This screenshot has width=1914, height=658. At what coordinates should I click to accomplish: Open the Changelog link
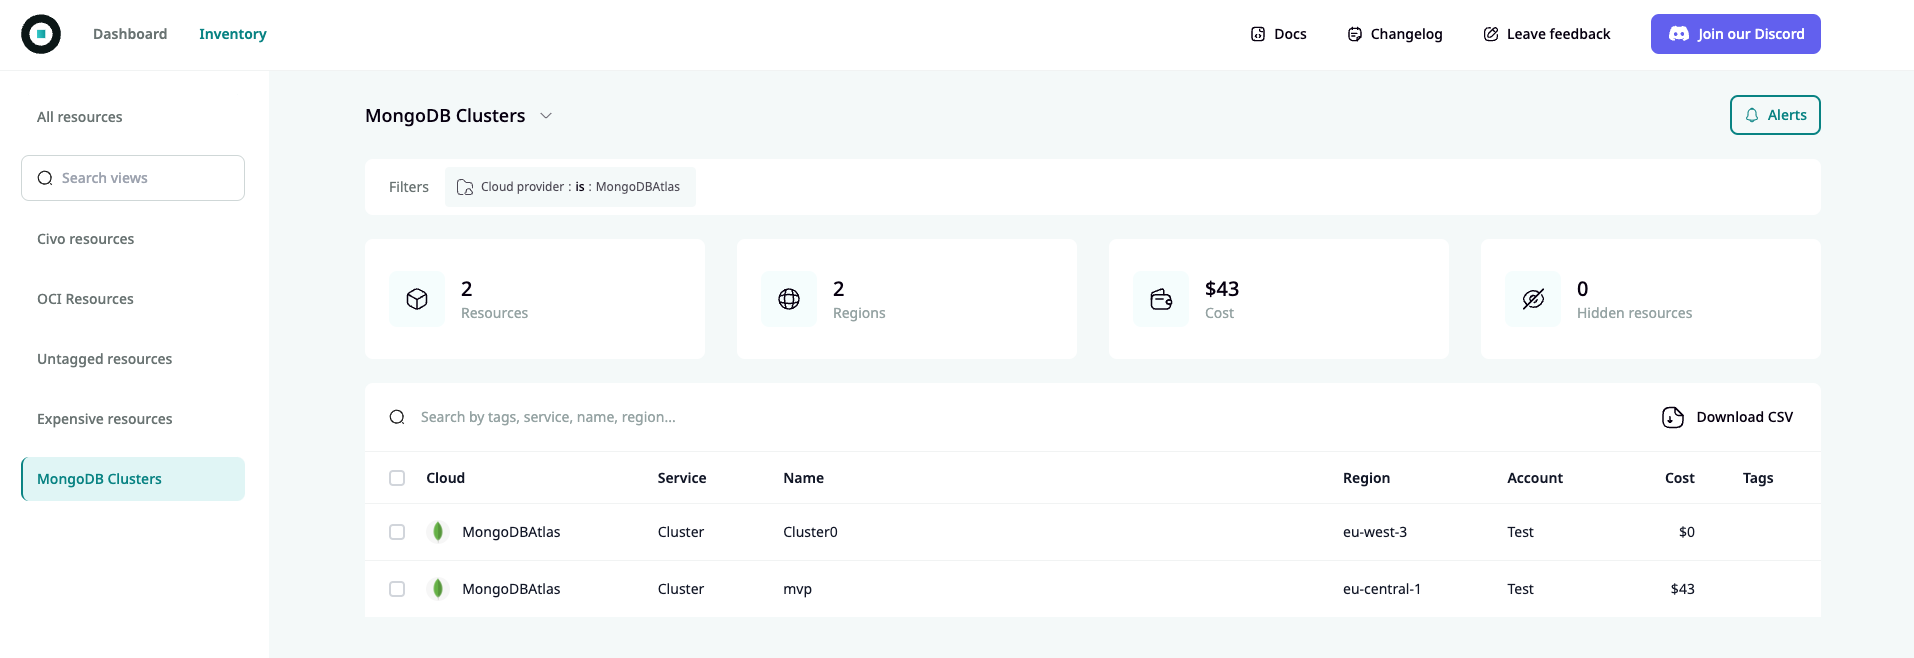click(1395, 34)
